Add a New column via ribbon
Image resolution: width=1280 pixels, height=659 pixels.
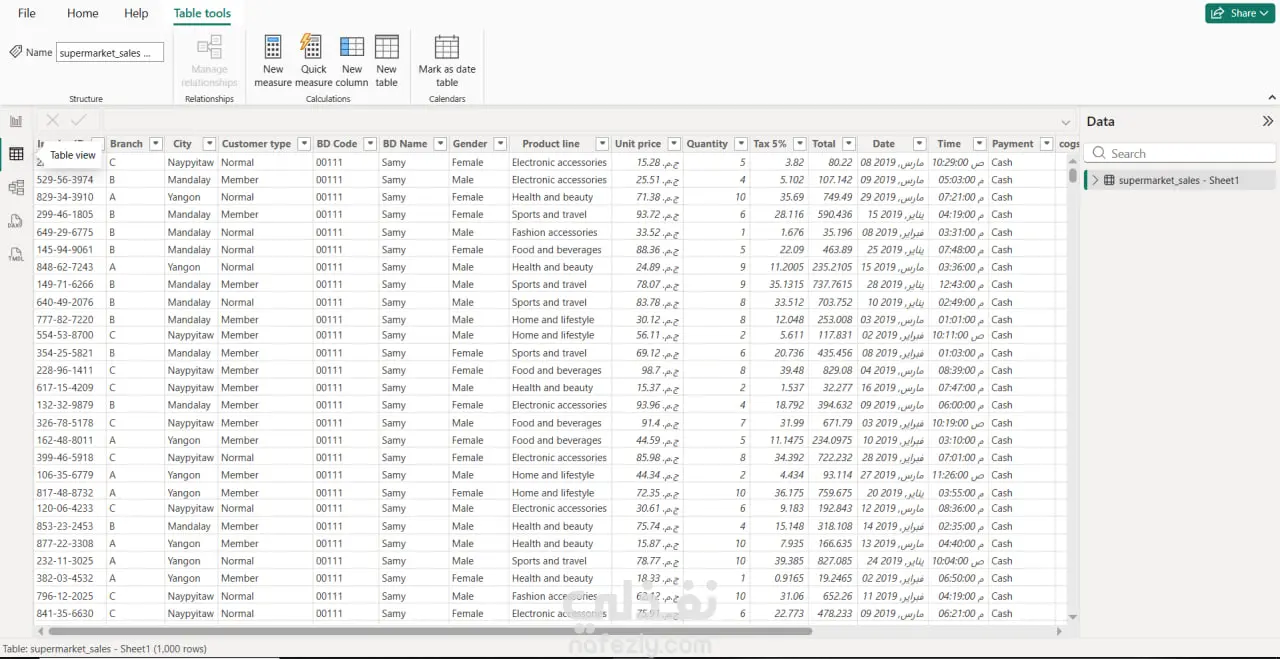coord(352,61)
